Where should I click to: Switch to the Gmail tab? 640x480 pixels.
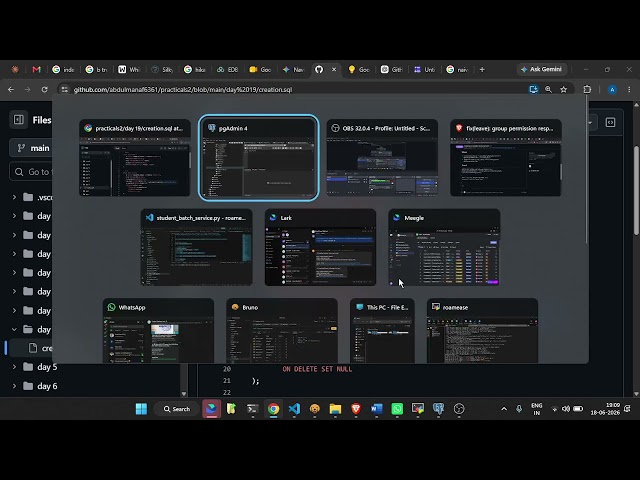click(x=36, y=69)
